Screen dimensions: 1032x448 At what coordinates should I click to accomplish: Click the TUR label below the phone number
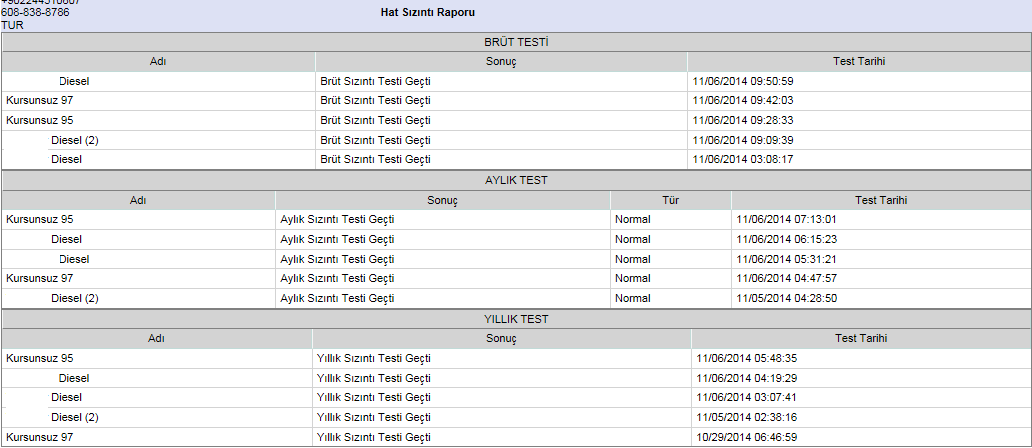(x=13, y=26)
